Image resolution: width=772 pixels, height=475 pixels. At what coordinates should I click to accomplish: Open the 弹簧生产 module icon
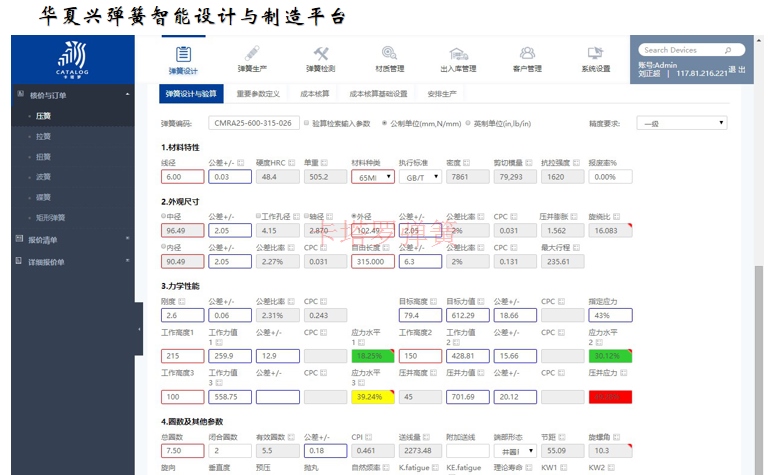(252, 53)
